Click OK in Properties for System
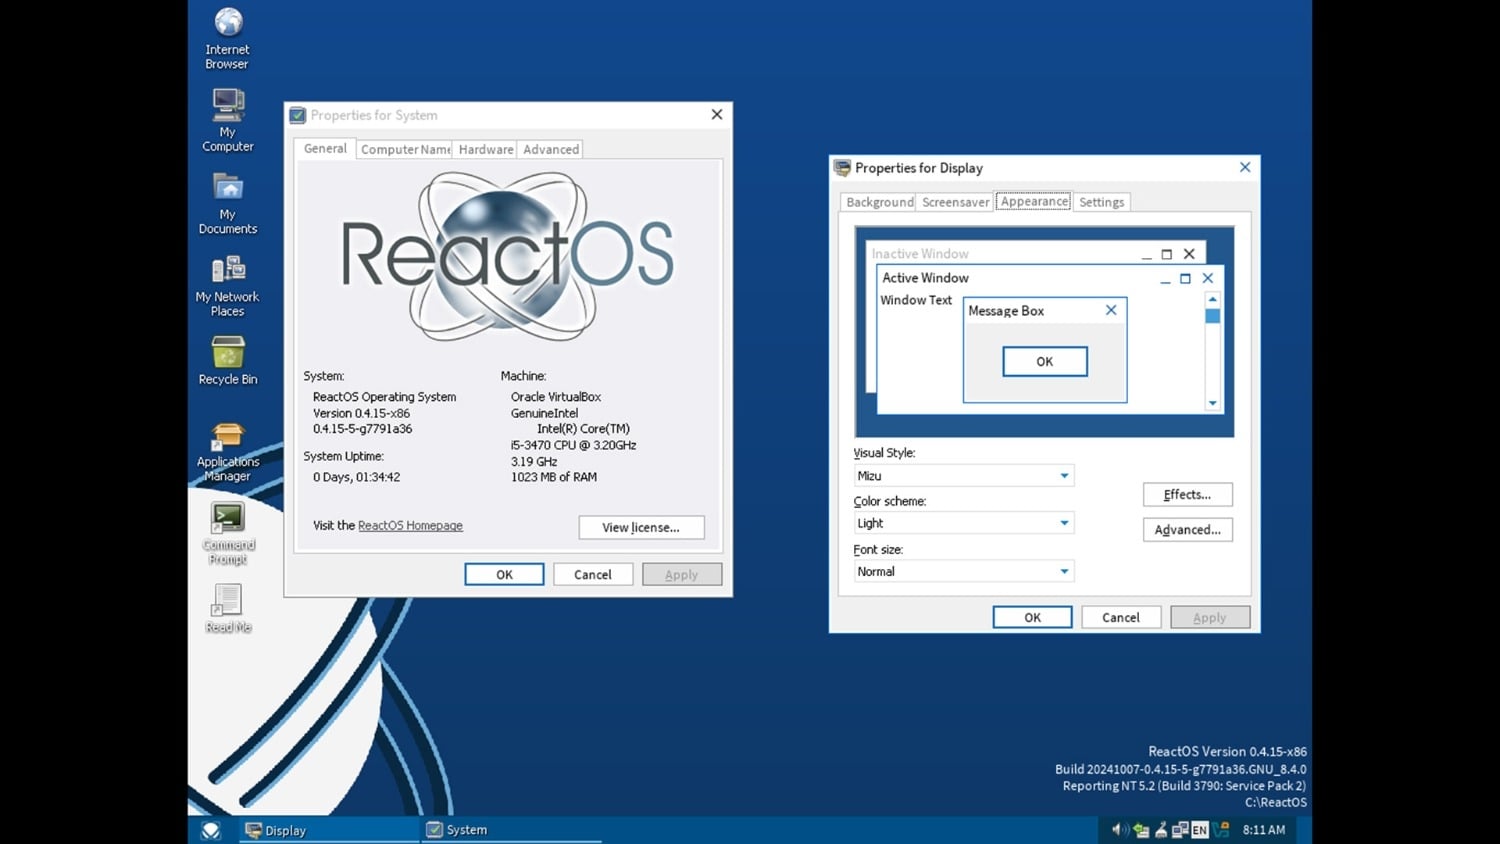1500x844 pixels. 504,575
